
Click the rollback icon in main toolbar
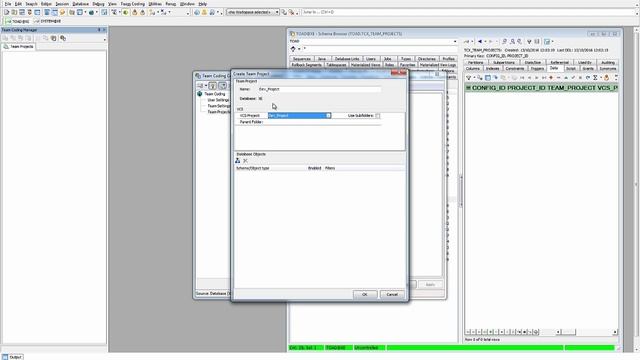pyautogui.click(x=142, y=12)
